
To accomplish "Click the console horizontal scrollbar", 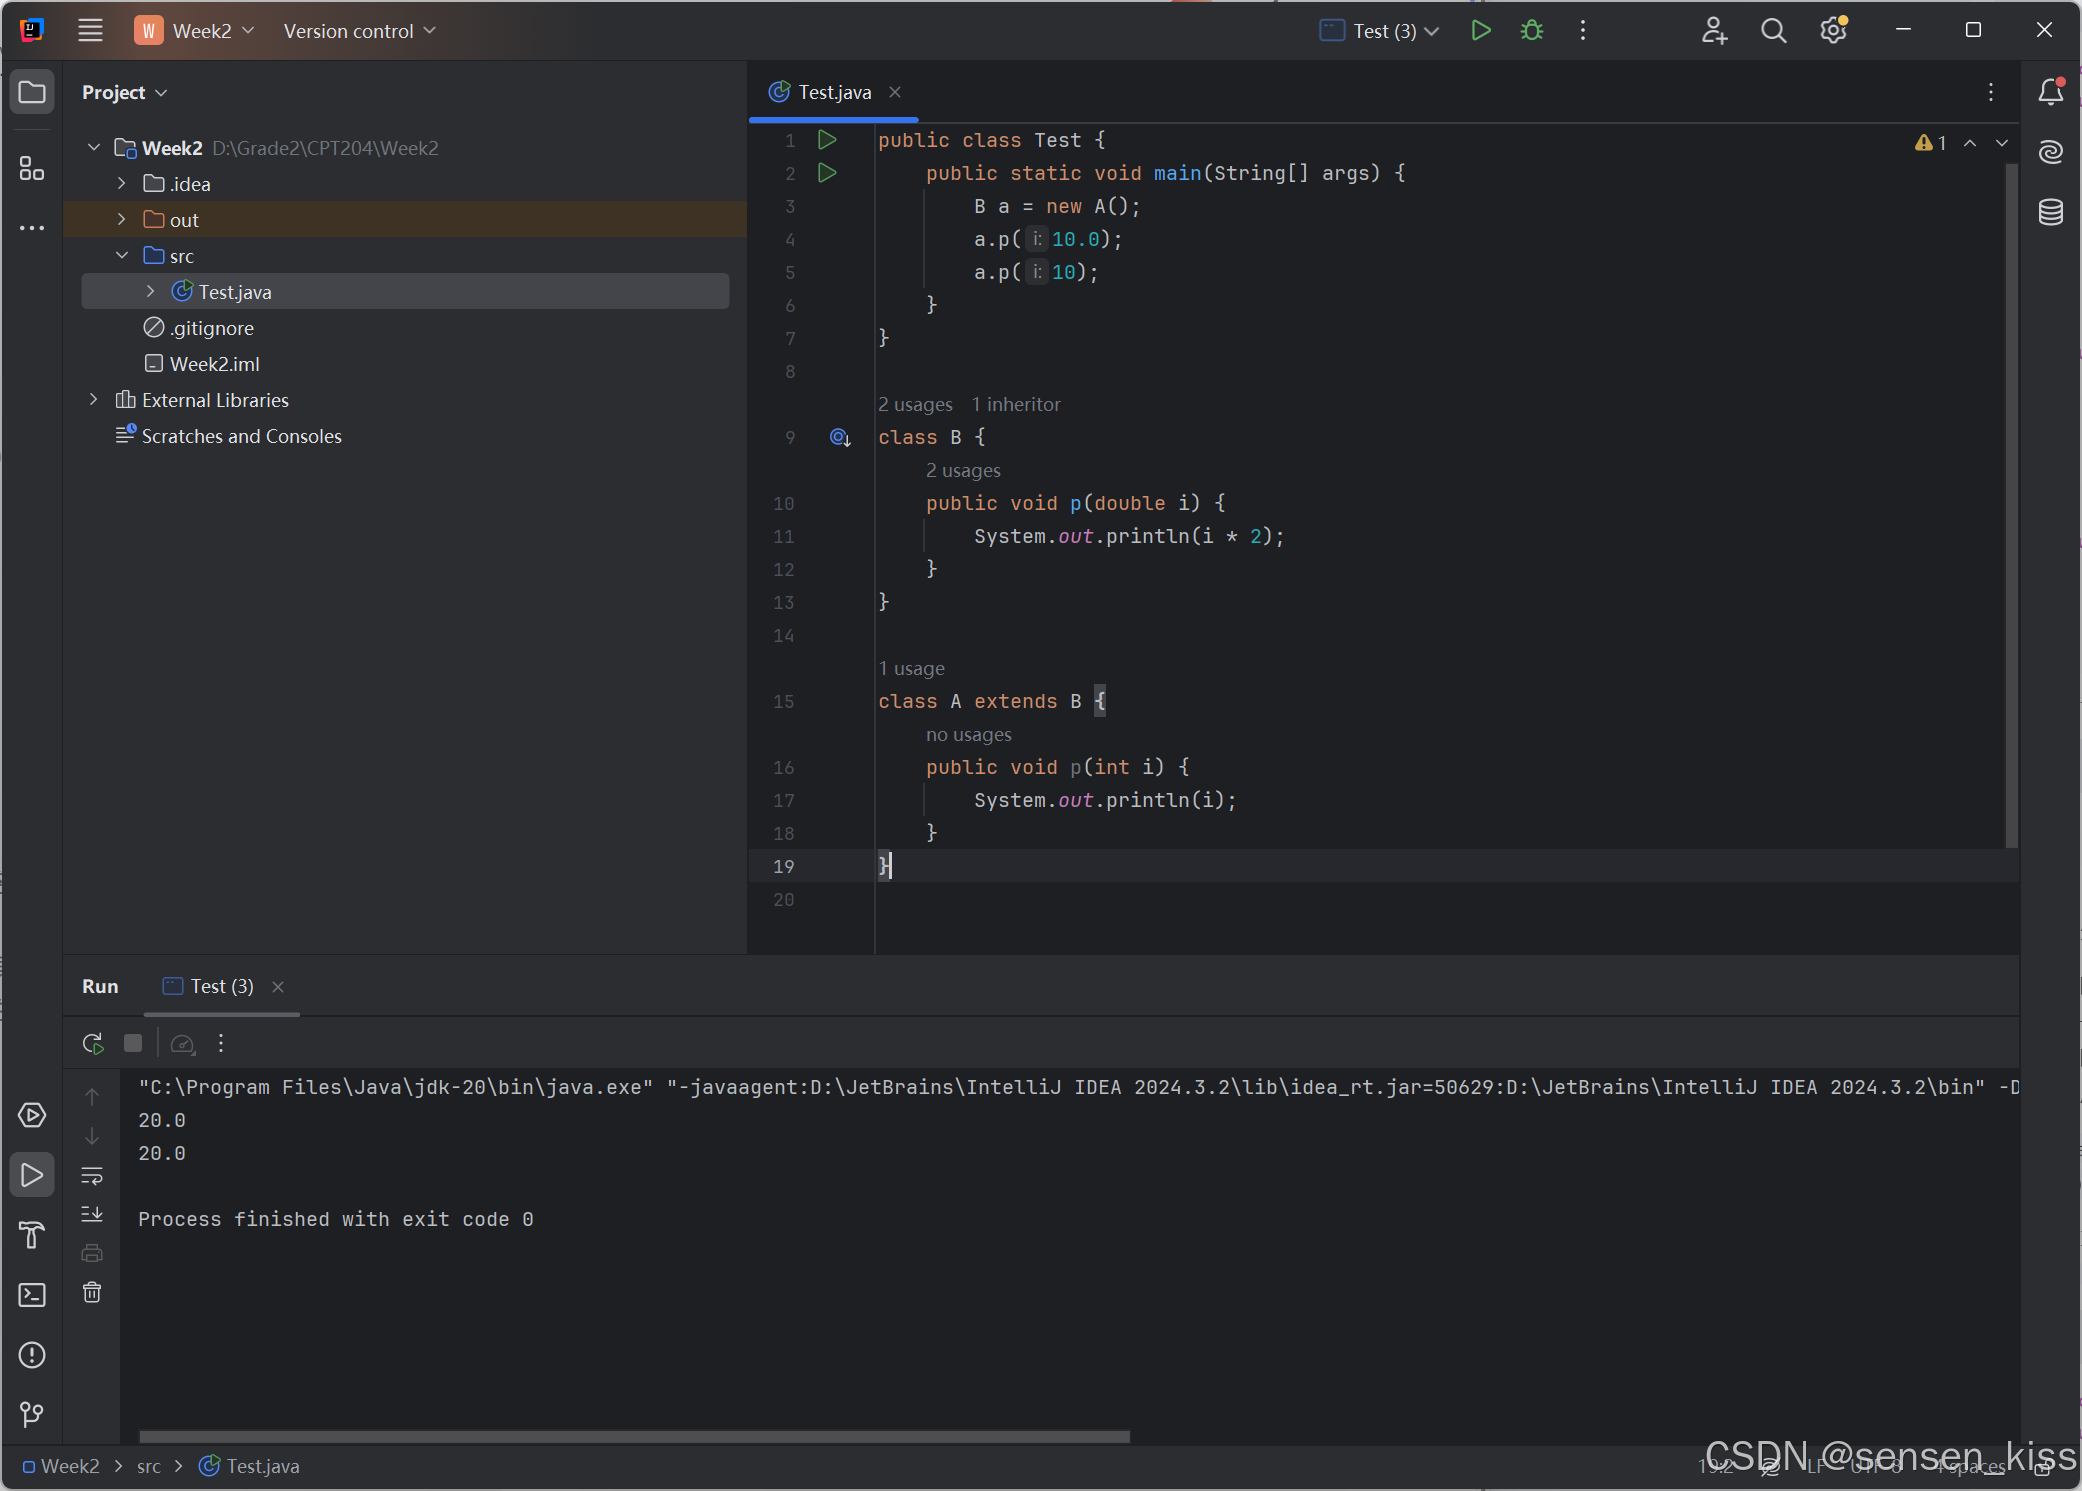I will [634, 1436].
